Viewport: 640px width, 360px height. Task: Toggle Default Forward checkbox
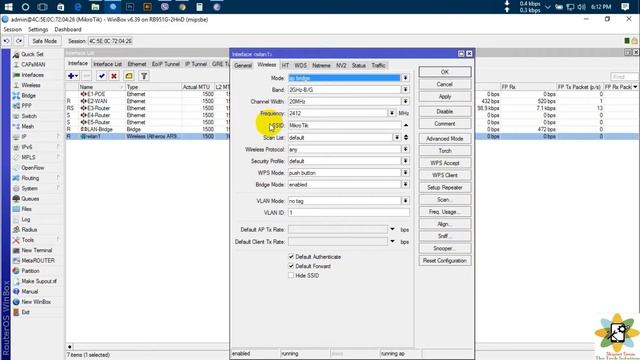pyautogui.click(x=291, y=266)
